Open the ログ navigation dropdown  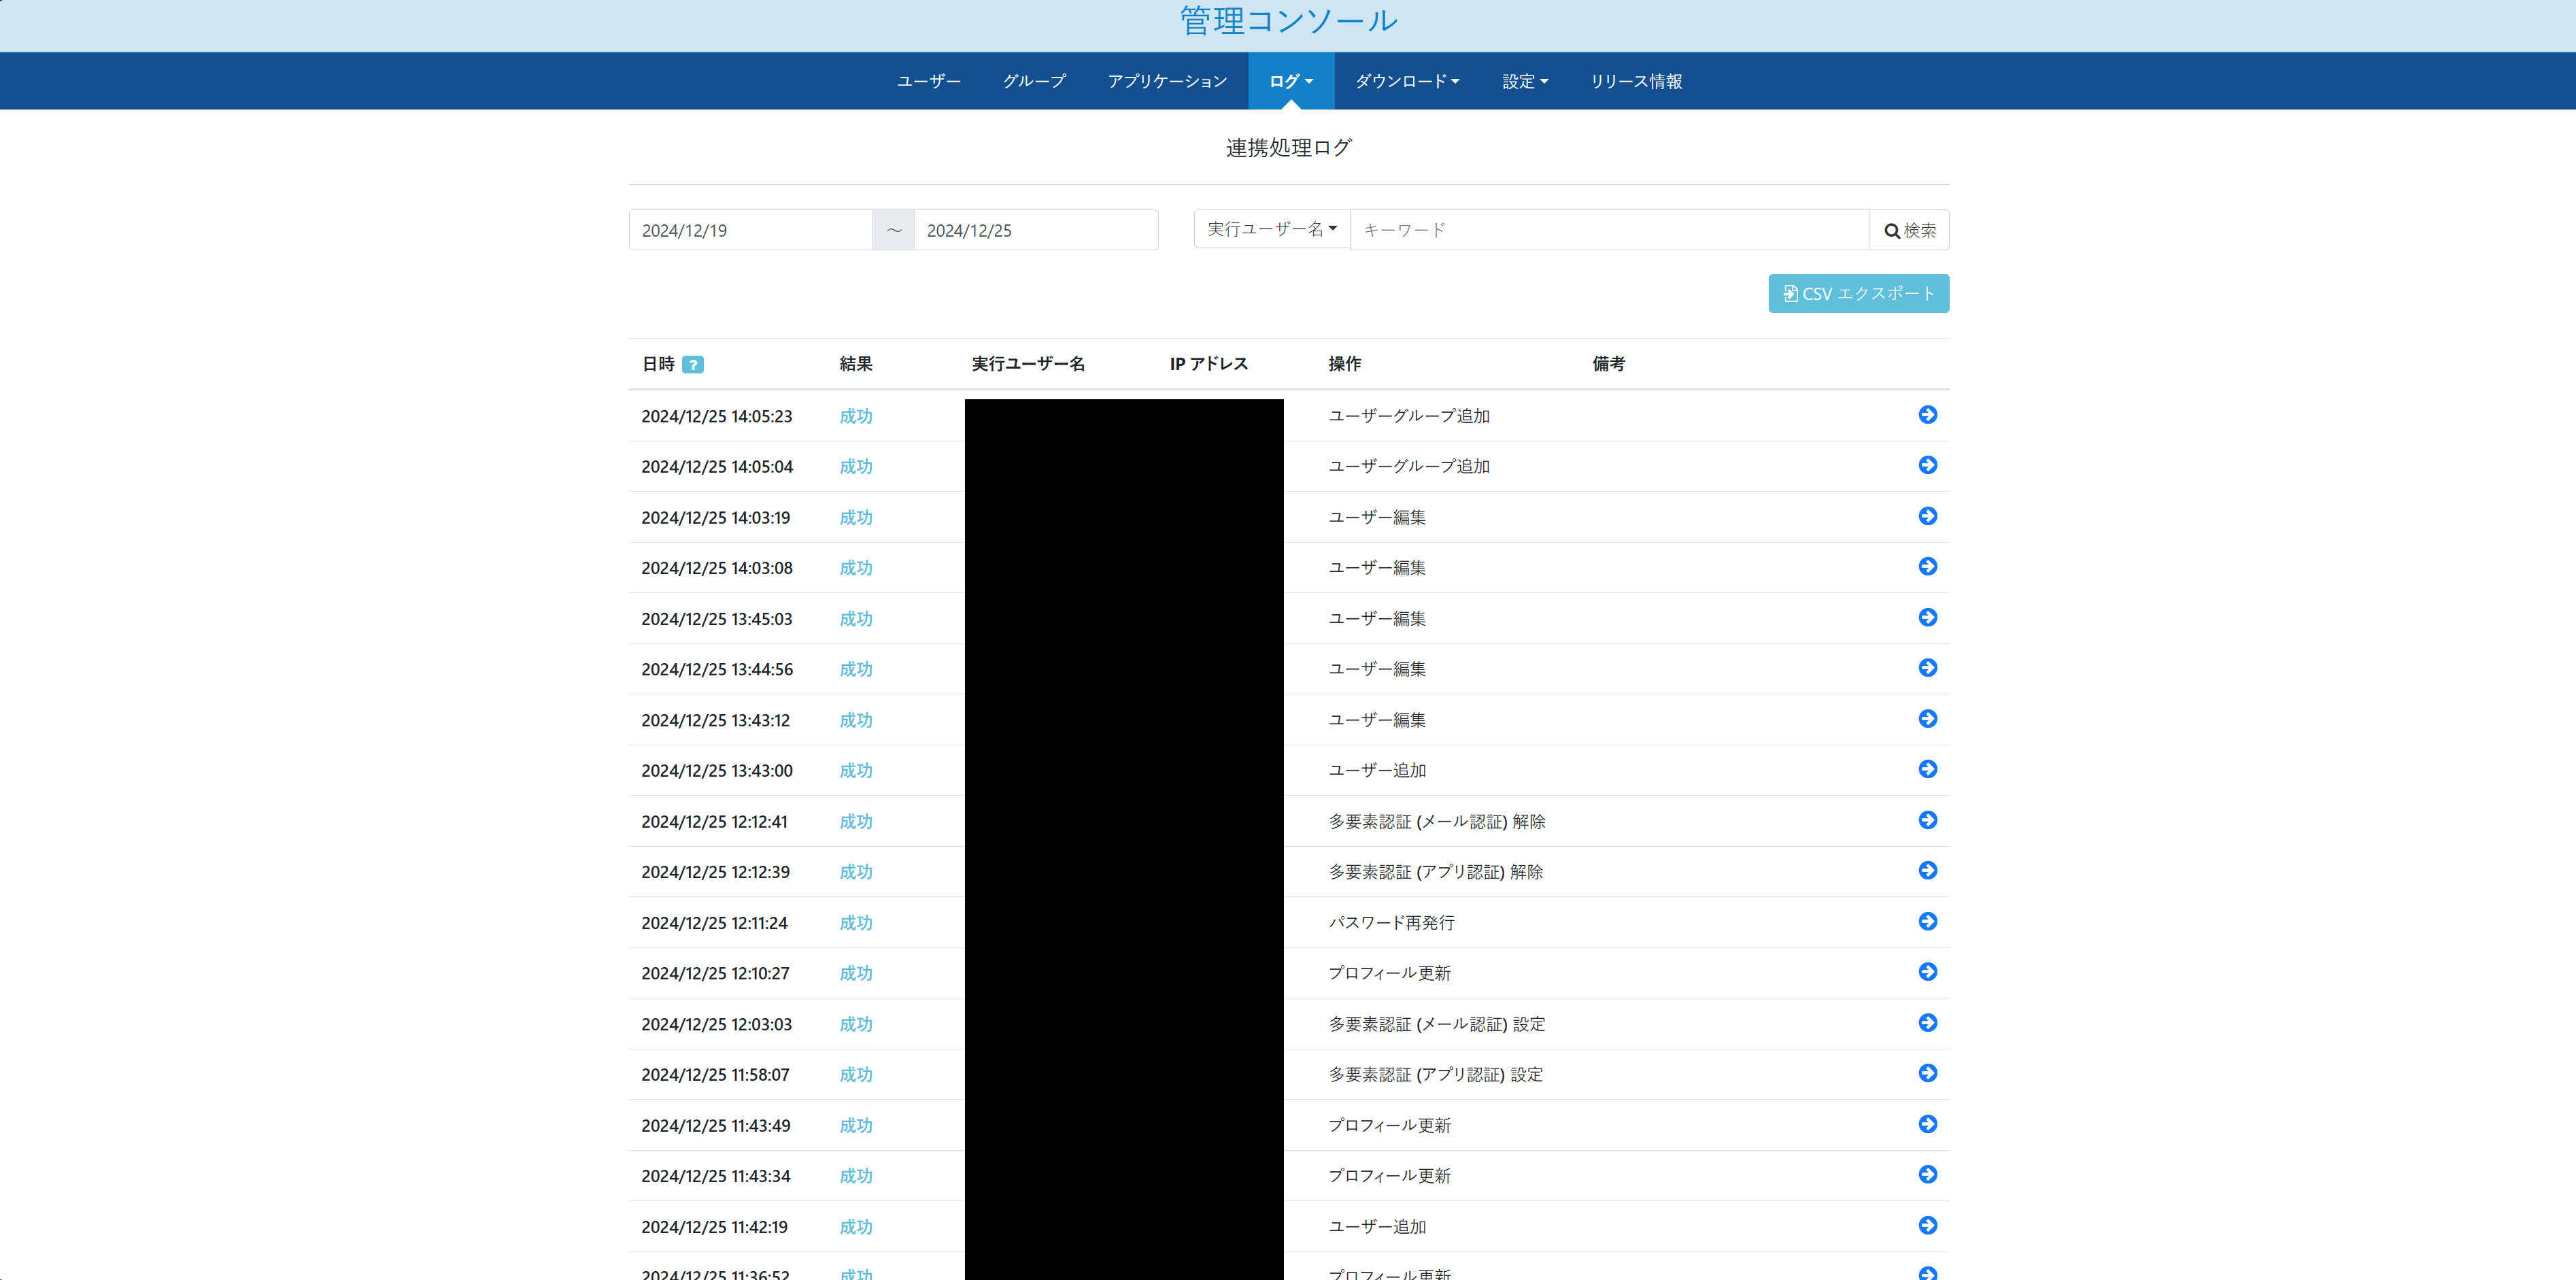pyautogui.click(x=1290, y=81)
